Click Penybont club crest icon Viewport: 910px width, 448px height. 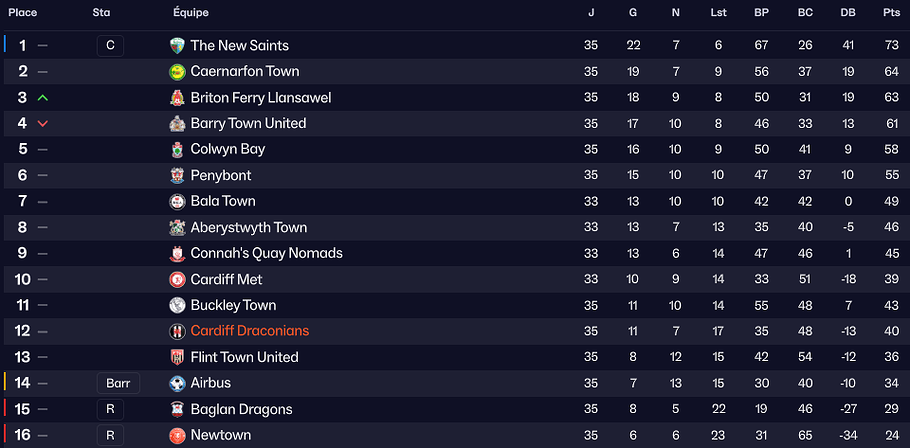(x=177, y=175)
